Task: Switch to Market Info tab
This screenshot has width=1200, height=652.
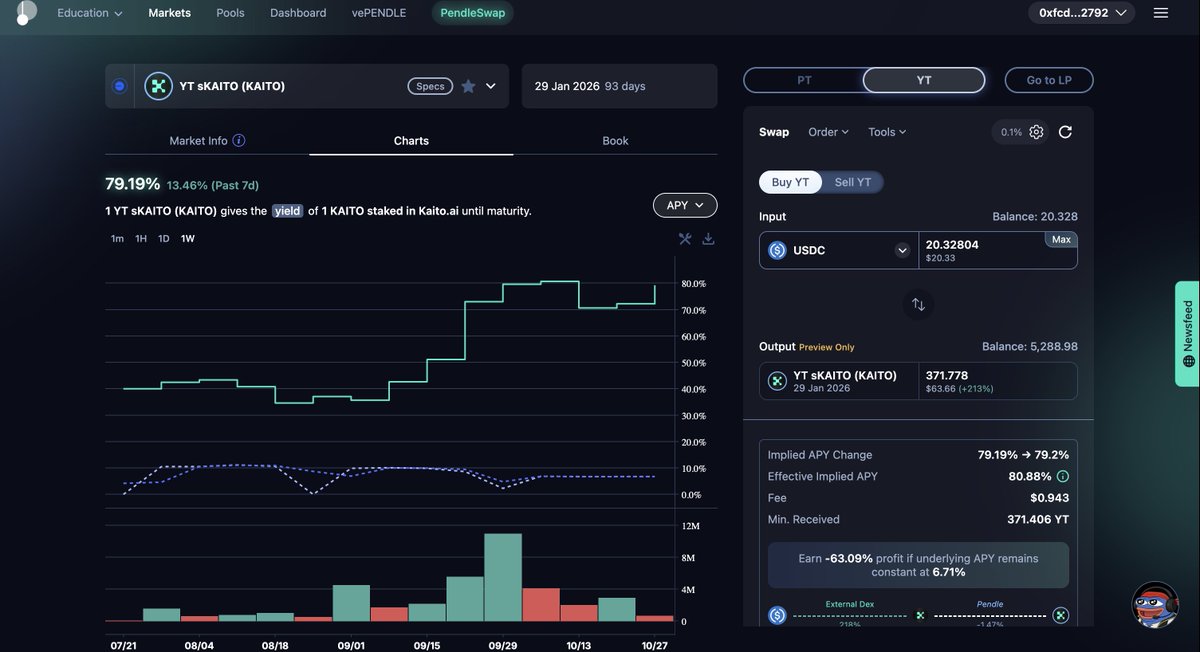Action: point(207,141)
